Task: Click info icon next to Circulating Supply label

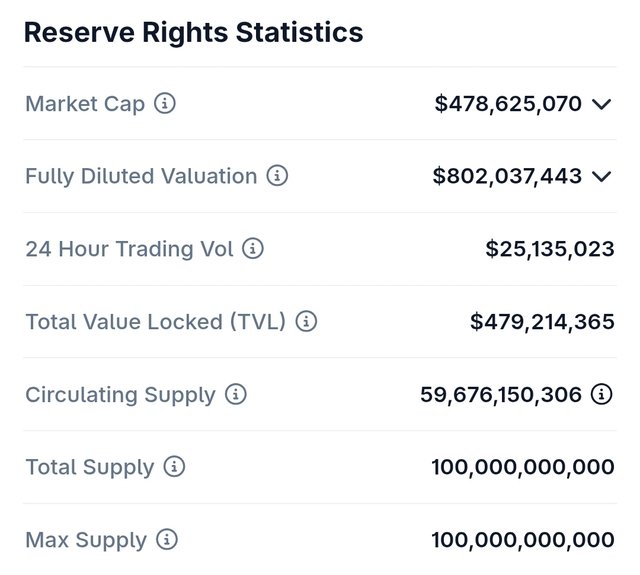Action: pyautogui.click(x=235, y=395)
